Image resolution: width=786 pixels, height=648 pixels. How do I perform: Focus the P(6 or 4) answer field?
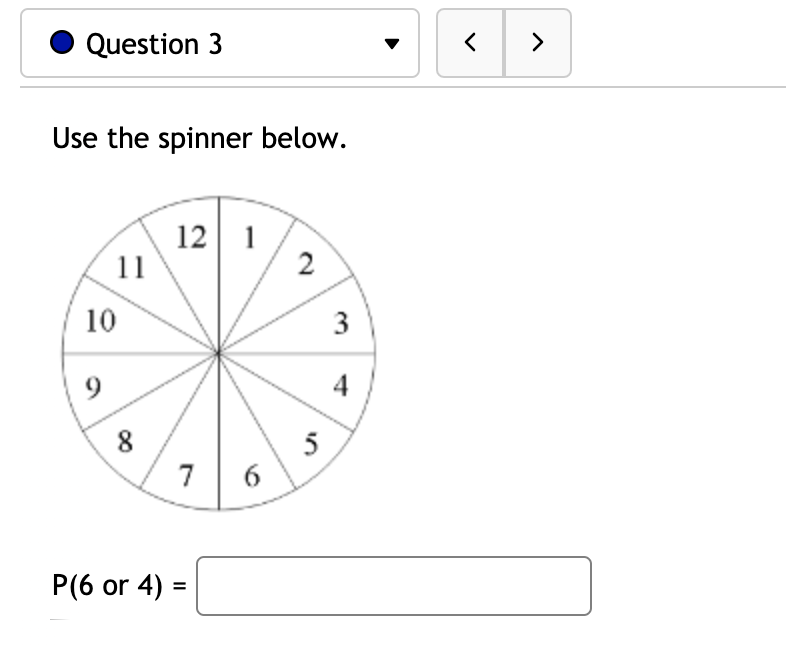click(394, 586)
